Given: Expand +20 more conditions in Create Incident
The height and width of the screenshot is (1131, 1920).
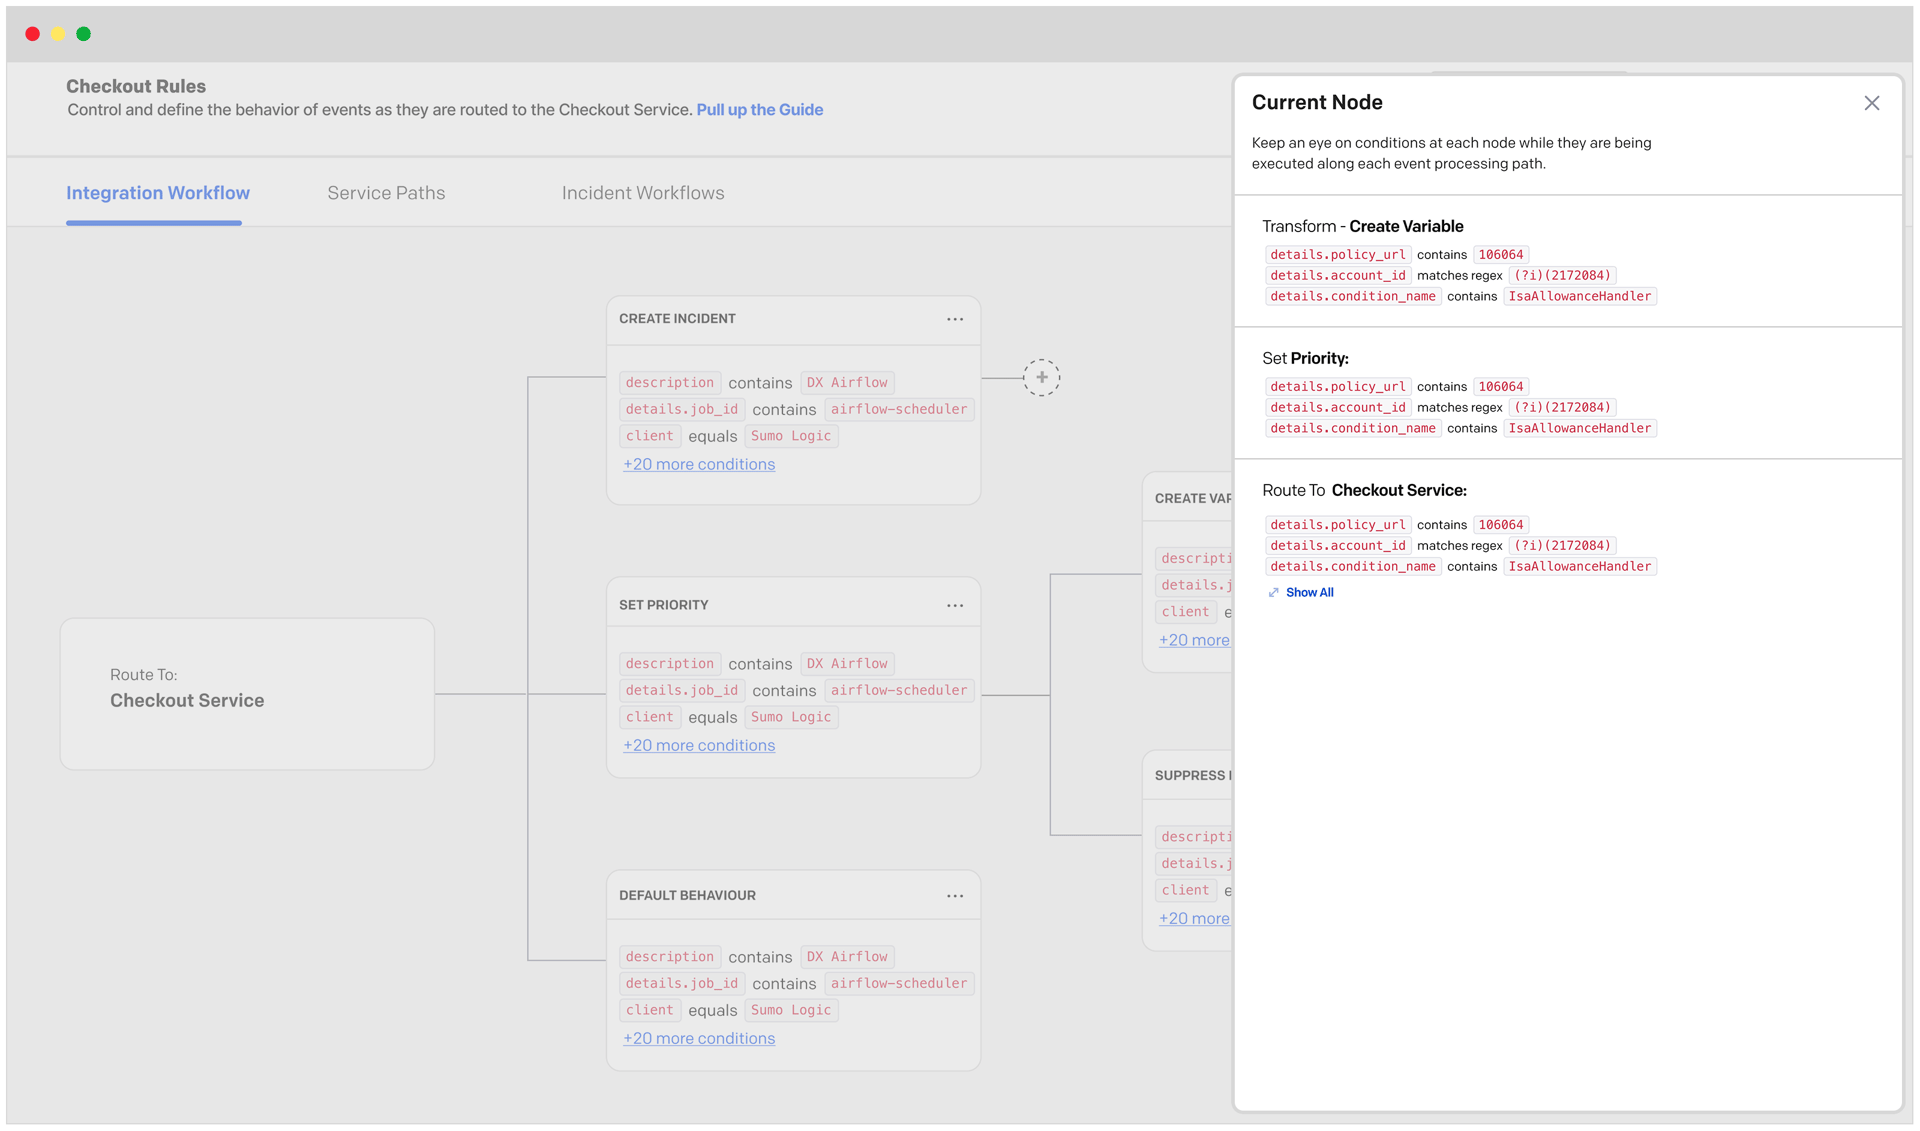Looking at the screenshot, I should point(698,464).
